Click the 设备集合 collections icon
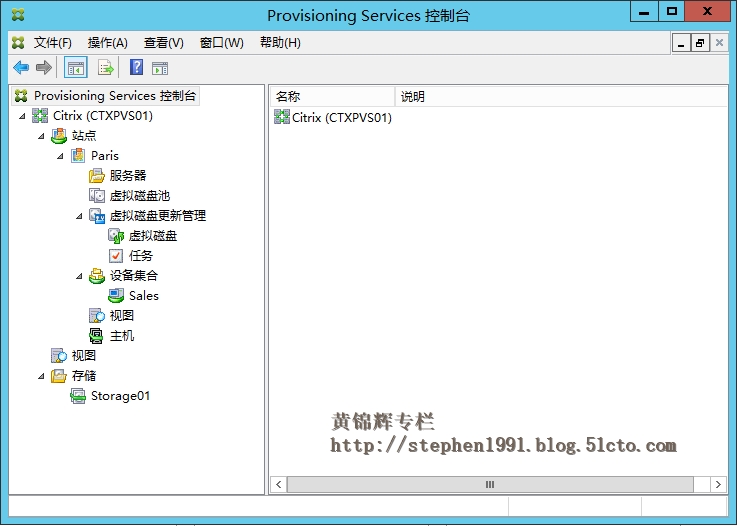 [x=97, y=276]
